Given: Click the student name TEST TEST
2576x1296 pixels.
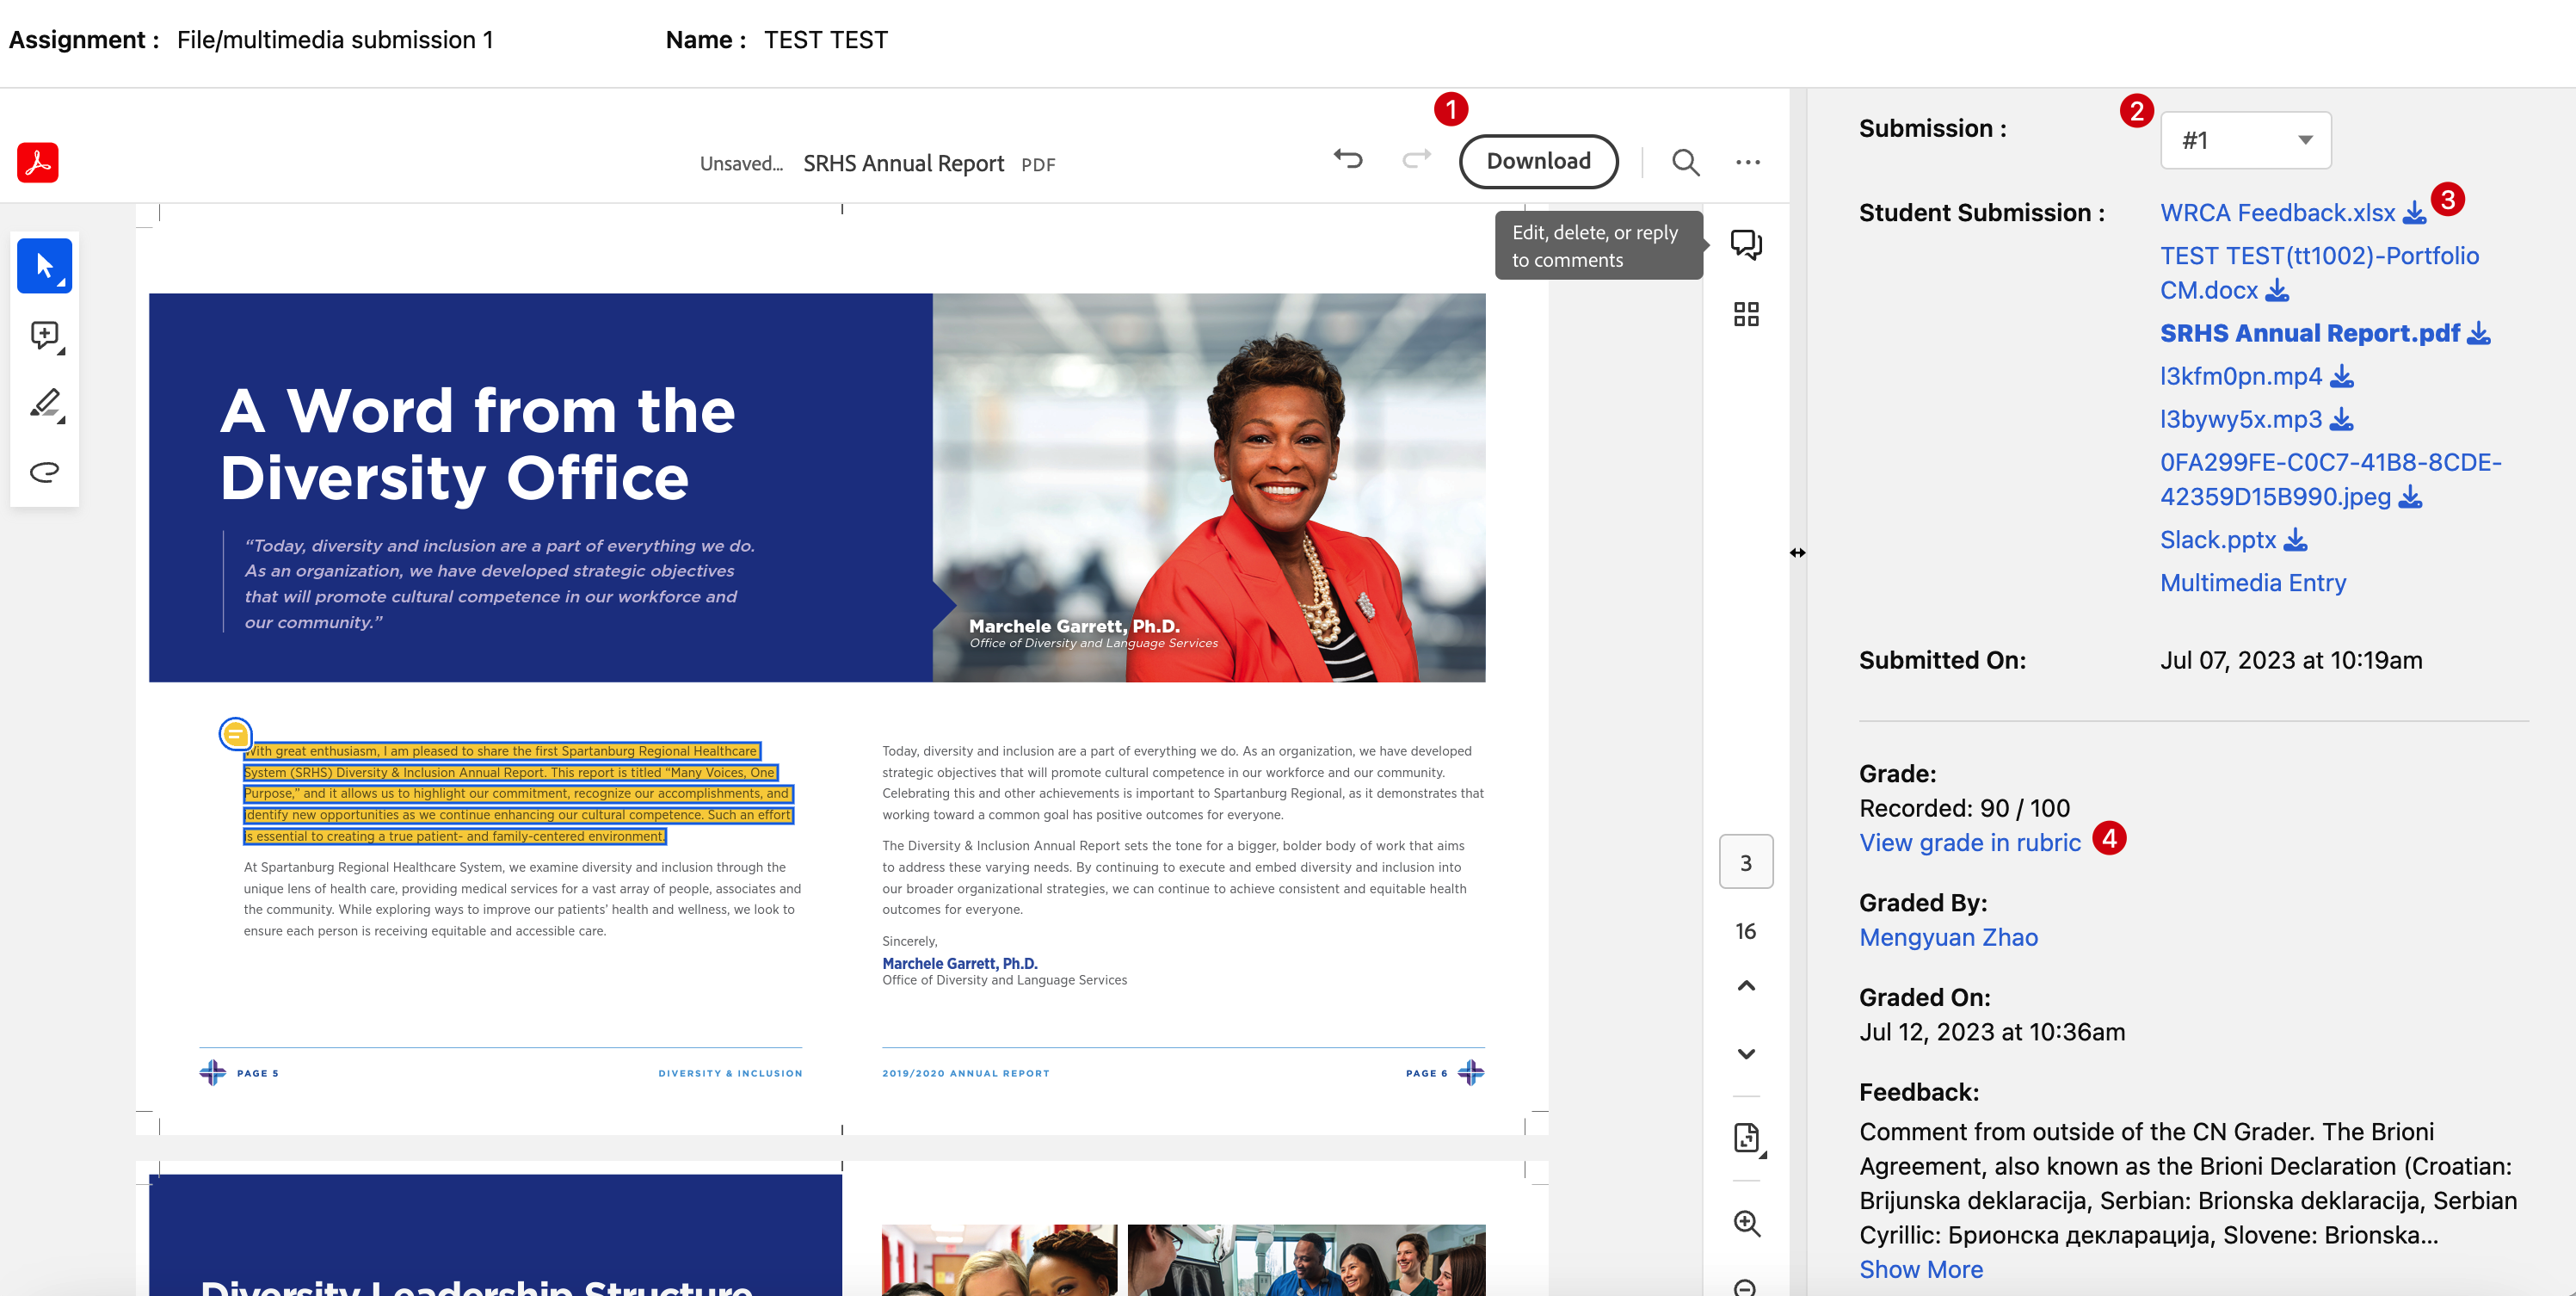Looking at the screenshot, I should 826,40.
